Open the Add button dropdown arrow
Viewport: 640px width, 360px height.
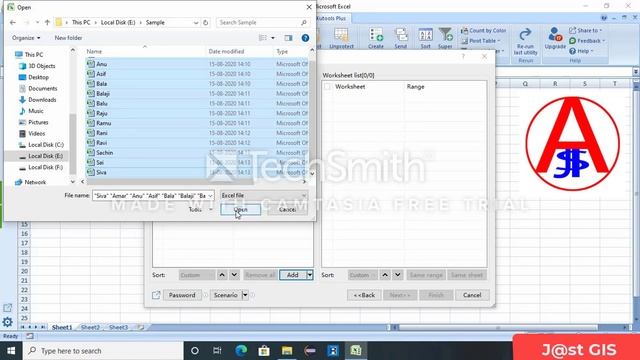click(x=310, y=275)
